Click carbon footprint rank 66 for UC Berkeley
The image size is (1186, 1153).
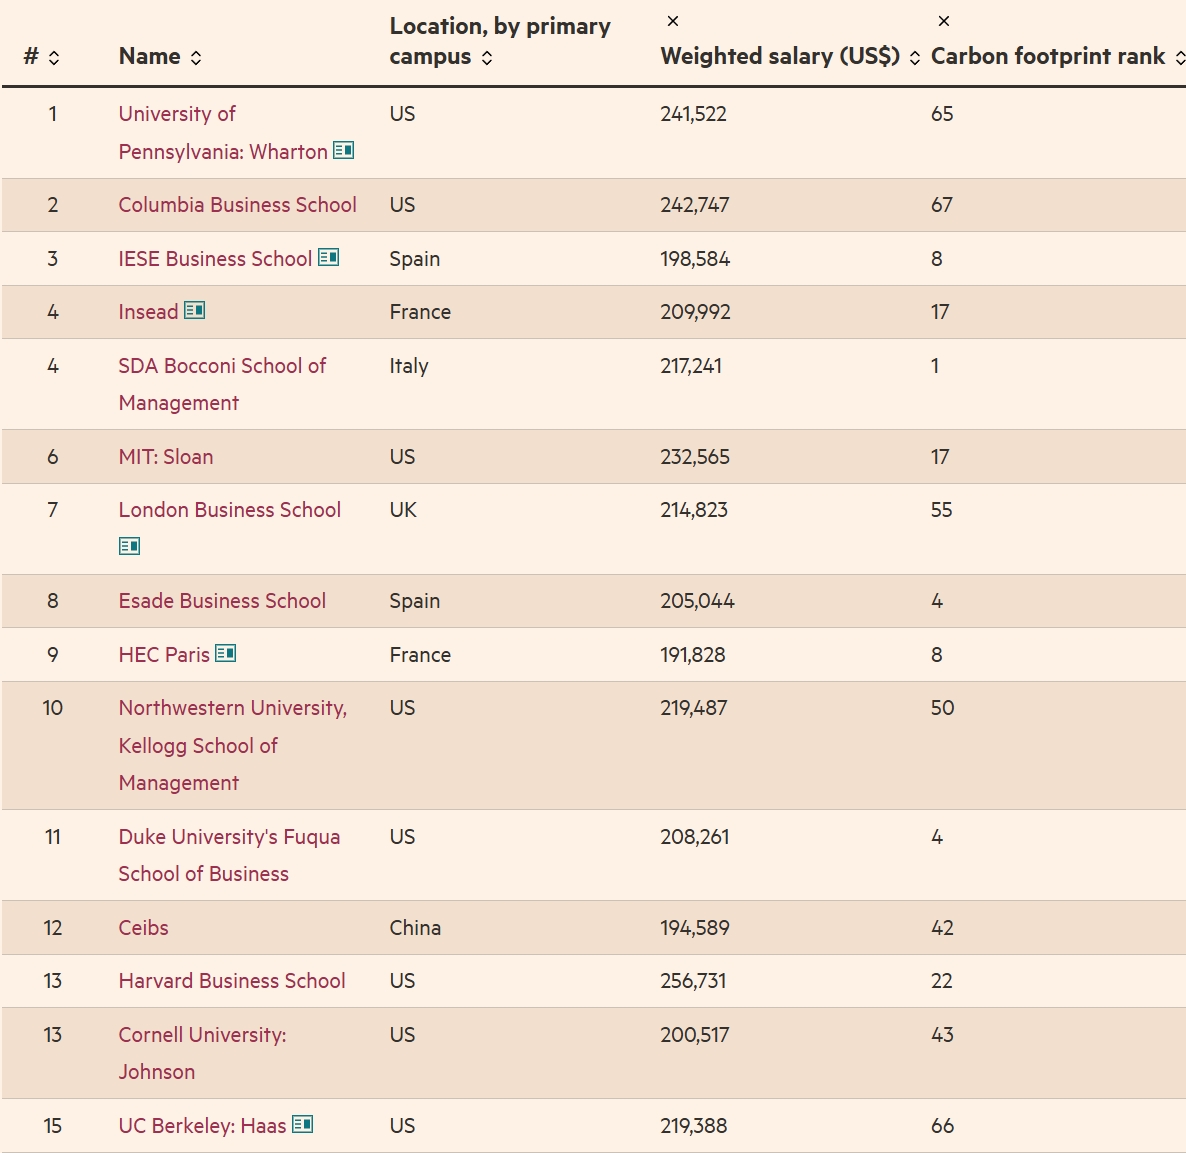click(942, 1126)
